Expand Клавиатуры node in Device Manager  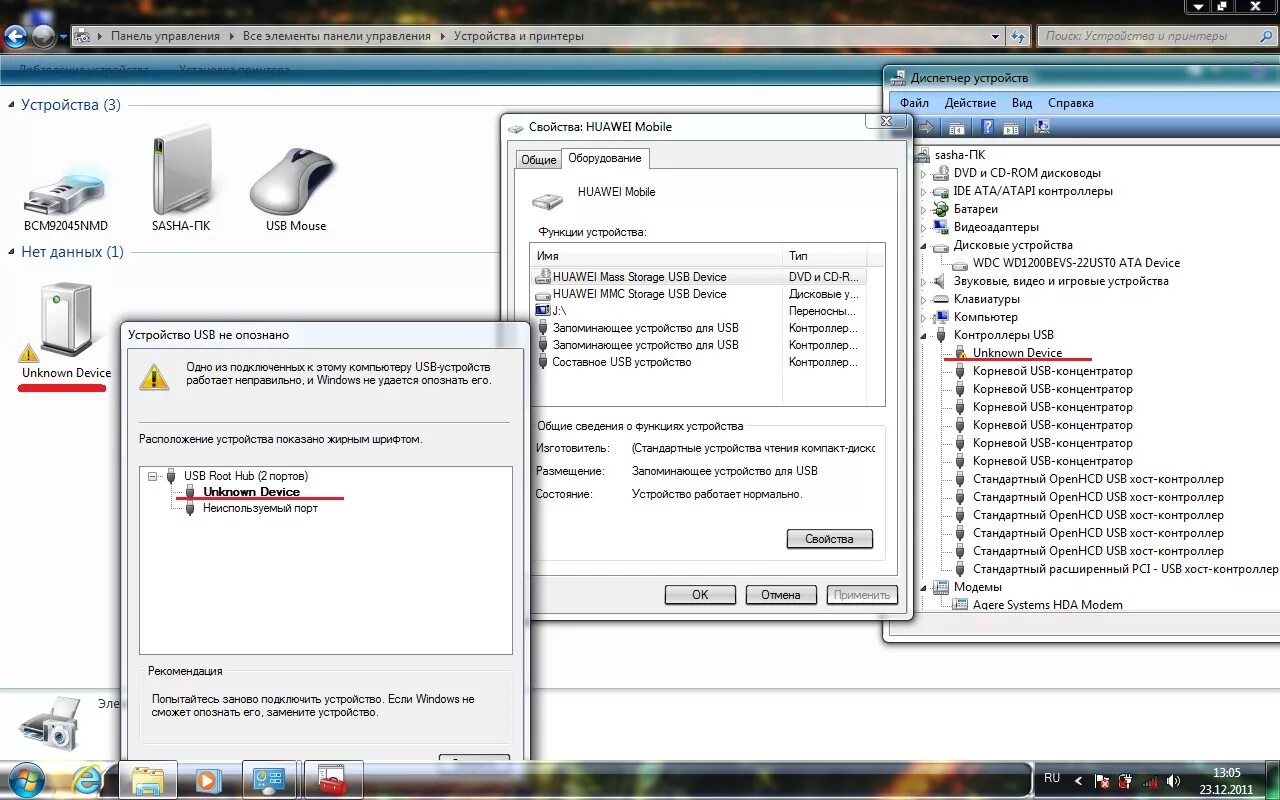click(924, 299)
